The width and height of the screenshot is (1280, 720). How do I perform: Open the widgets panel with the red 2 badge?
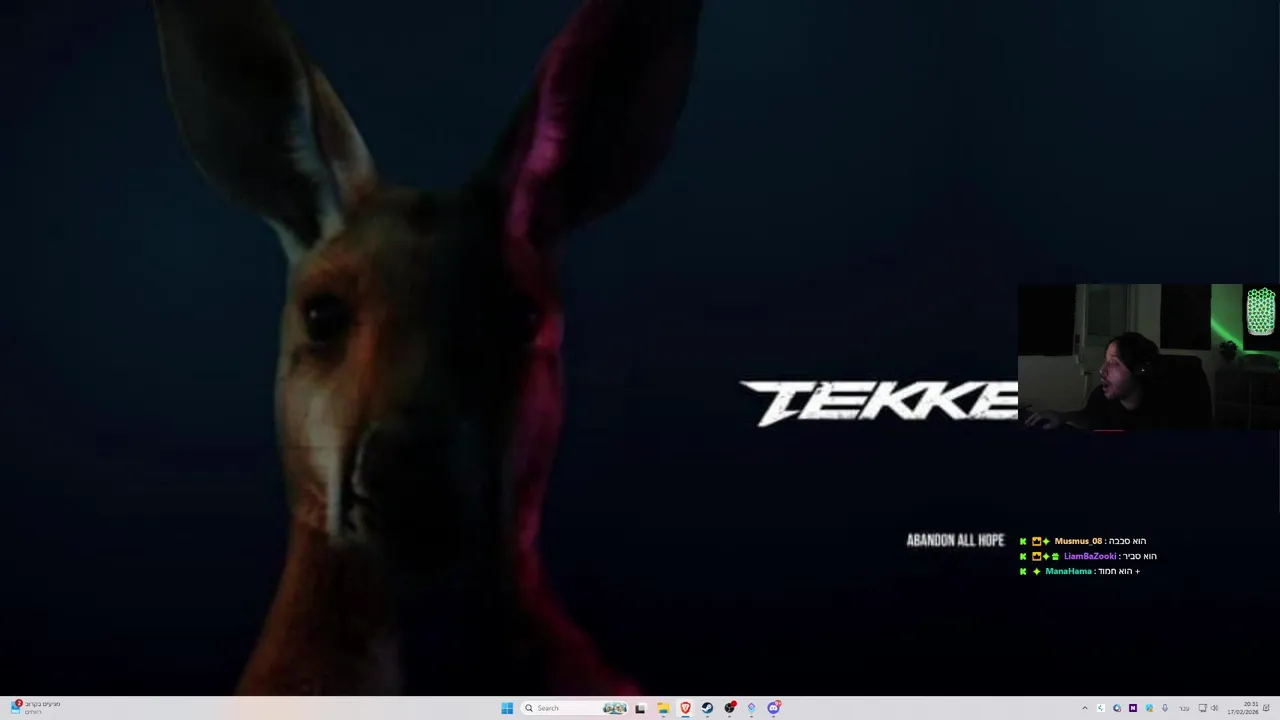[36, 708]
